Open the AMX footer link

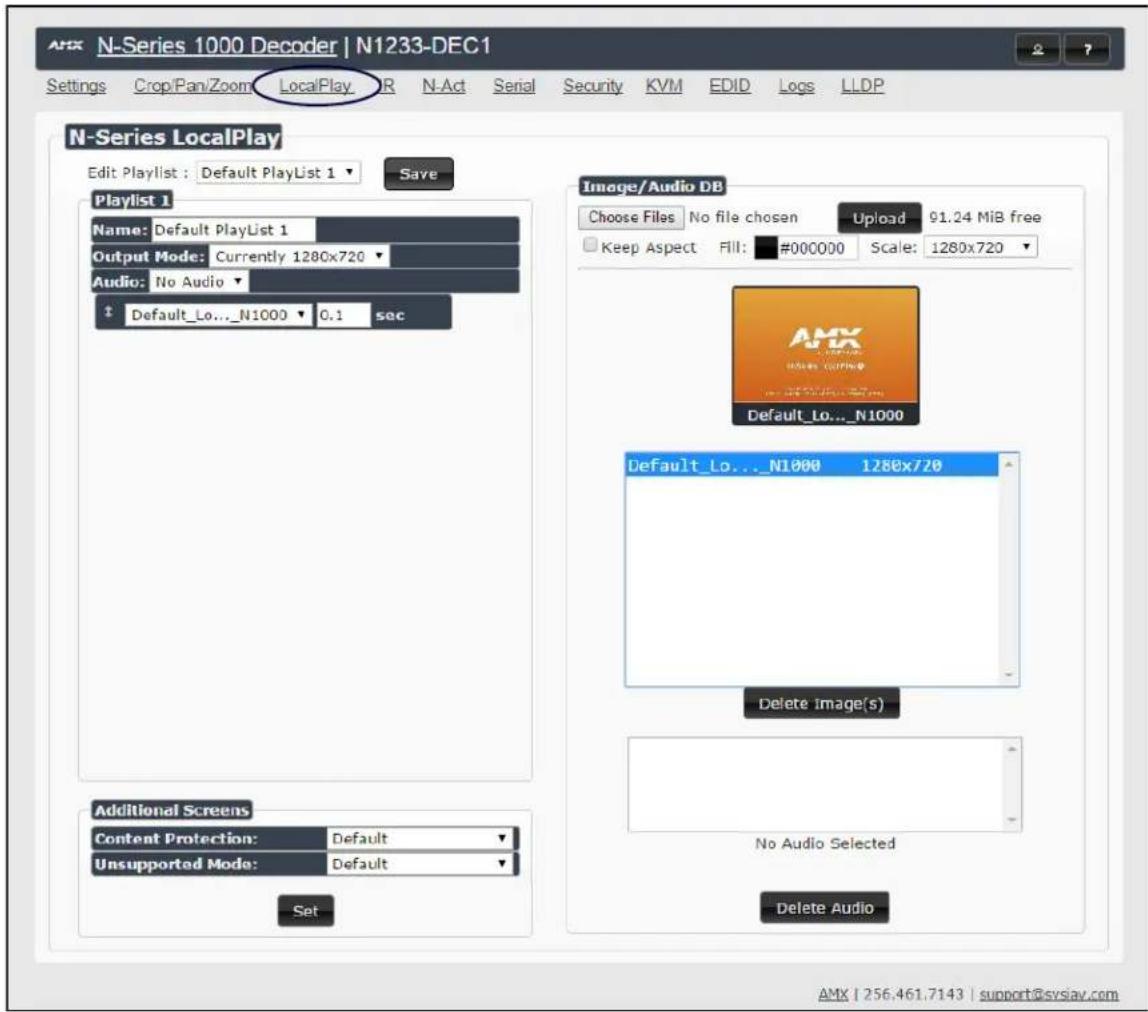[x=832, y=994]
